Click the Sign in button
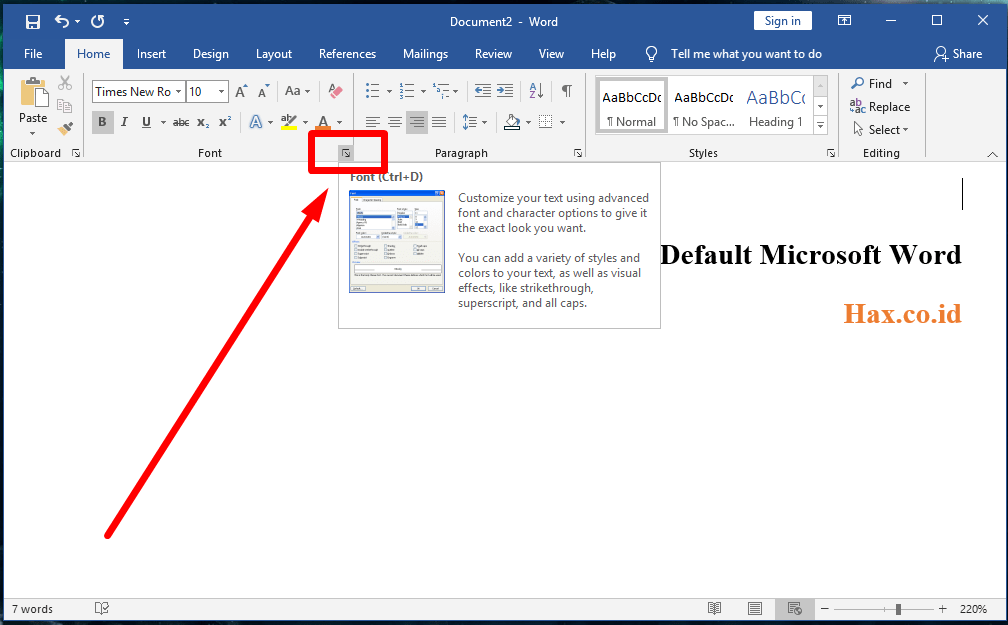The width and height of the screenshot is (1008, 625). tap(782, 21)
